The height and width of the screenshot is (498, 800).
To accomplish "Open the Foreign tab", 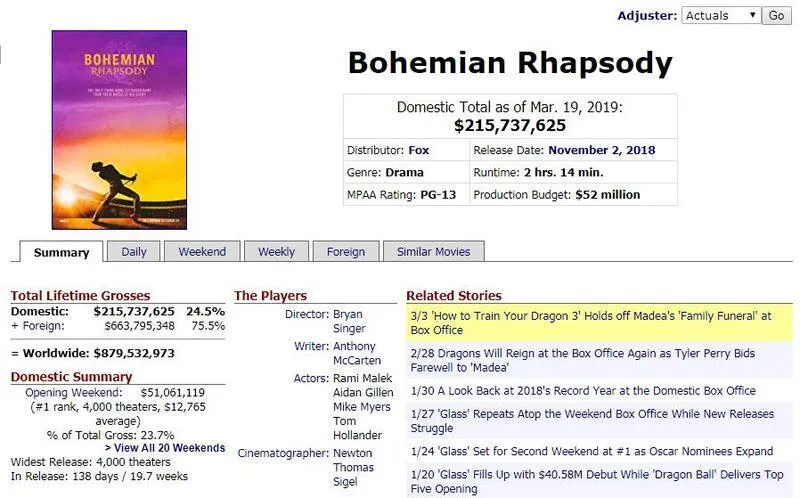I will click(x=346, y=252).
